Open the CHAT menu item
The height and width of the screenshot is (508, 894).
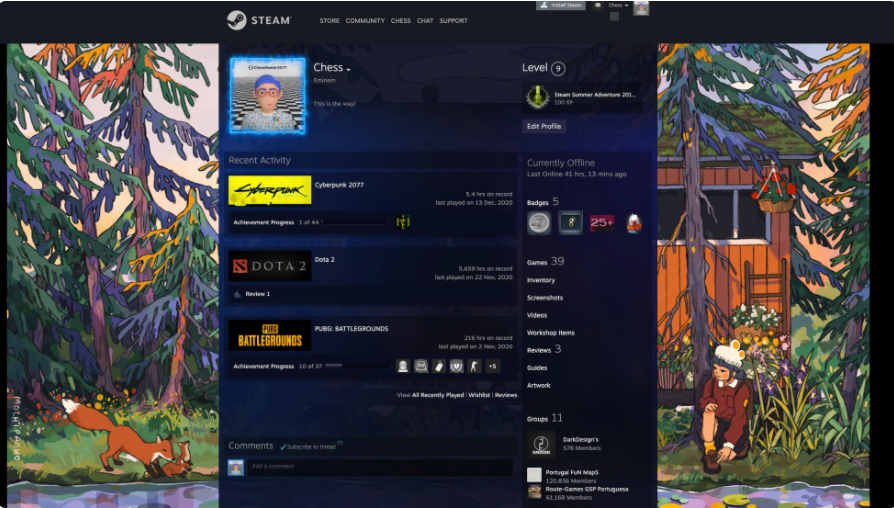click(425, 21)
